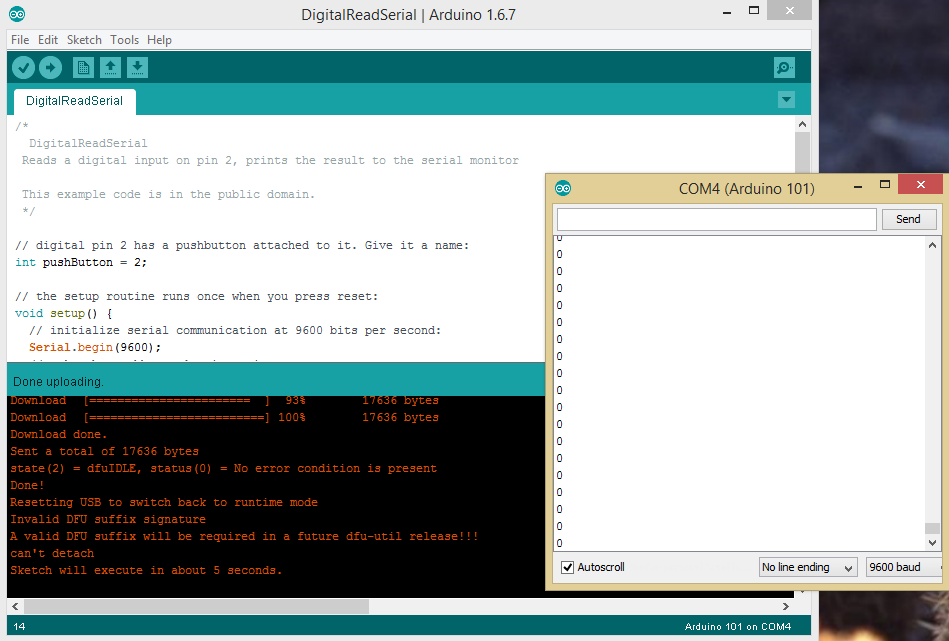
Task: Open Serial Monitor magnifier icon
Action: click(784, 67)
